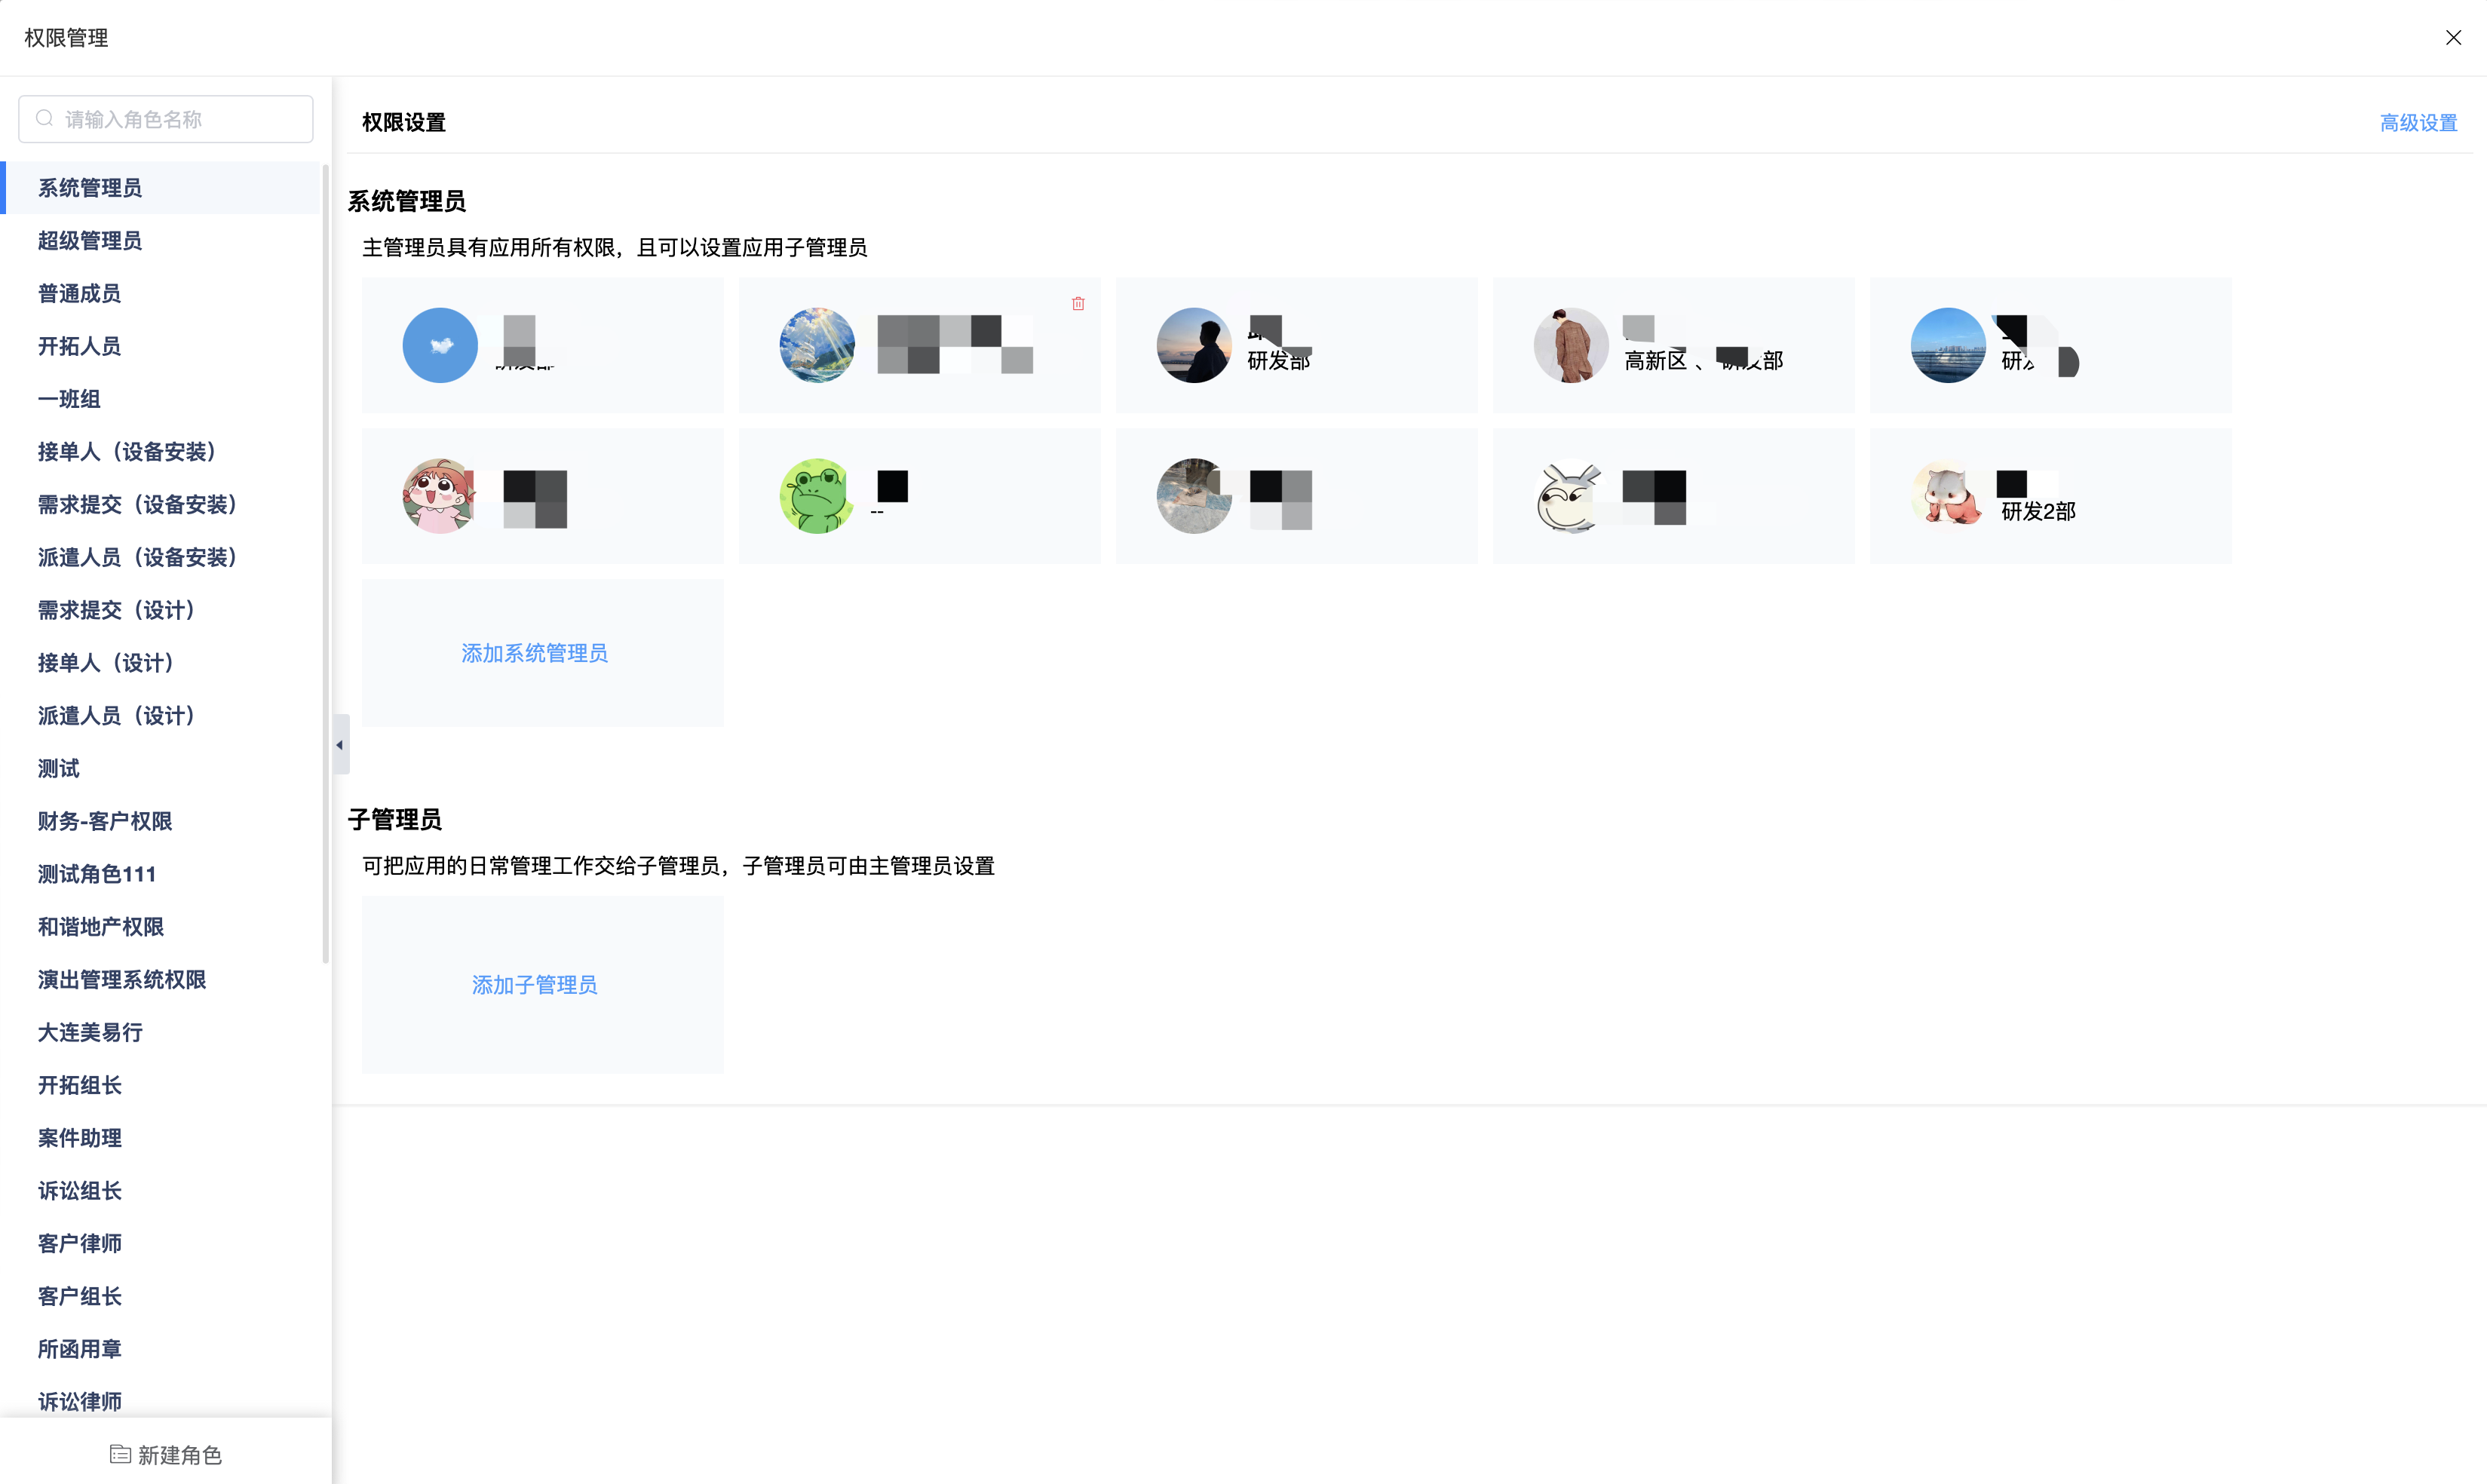Click the blue bird avatar

[440, 345]
